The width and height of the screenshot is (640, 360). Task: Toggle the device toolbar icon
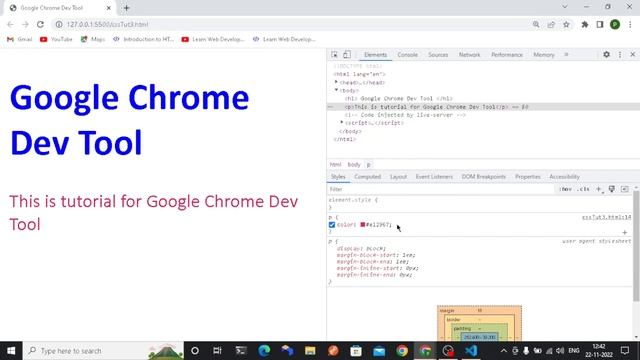[x=347, y=55]
